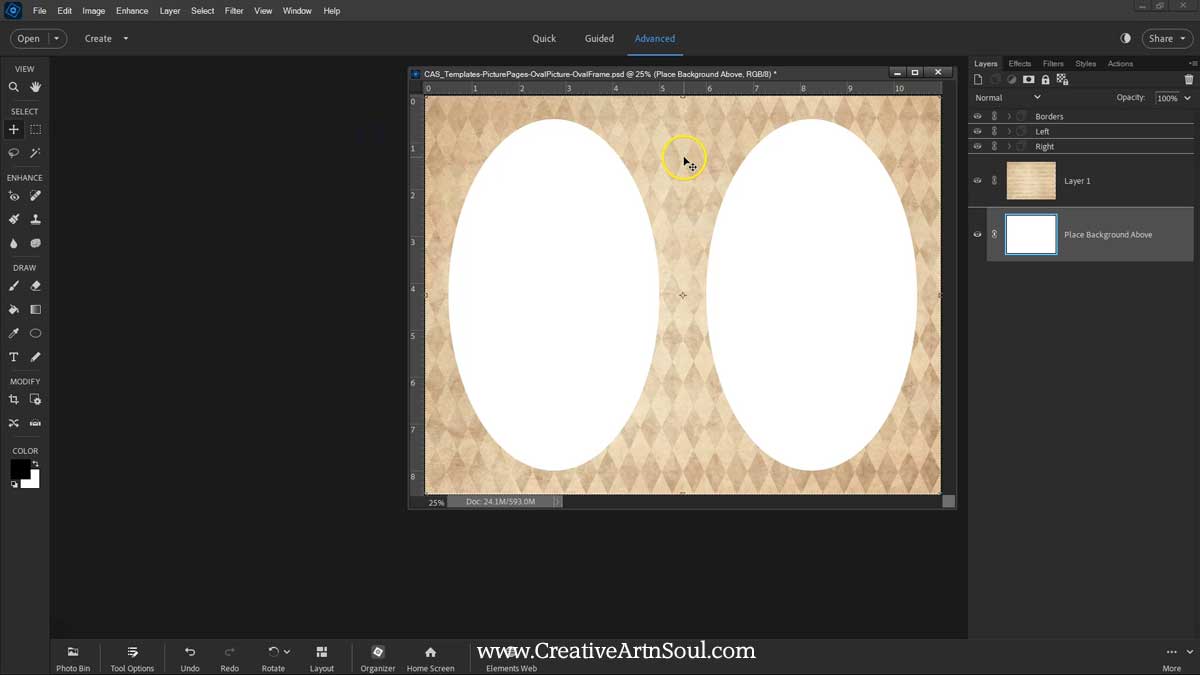Open the blend mode Normal dropdown
1200x675 pixels.
click(1008, 98)
